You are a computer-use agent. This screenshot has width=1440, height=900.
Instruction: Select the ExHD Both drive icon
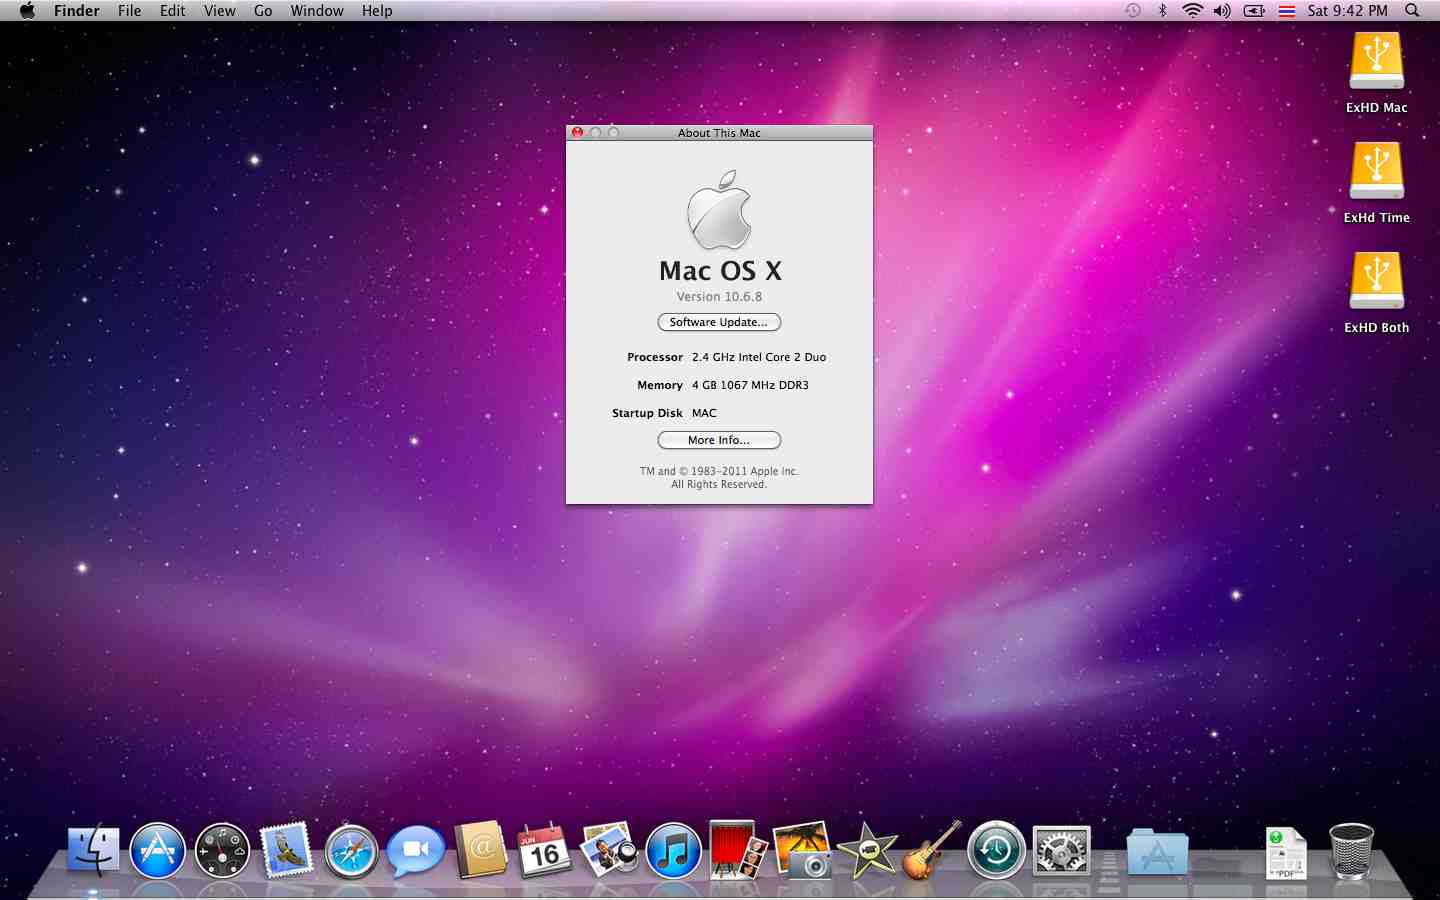click(x=1377, y=282)
